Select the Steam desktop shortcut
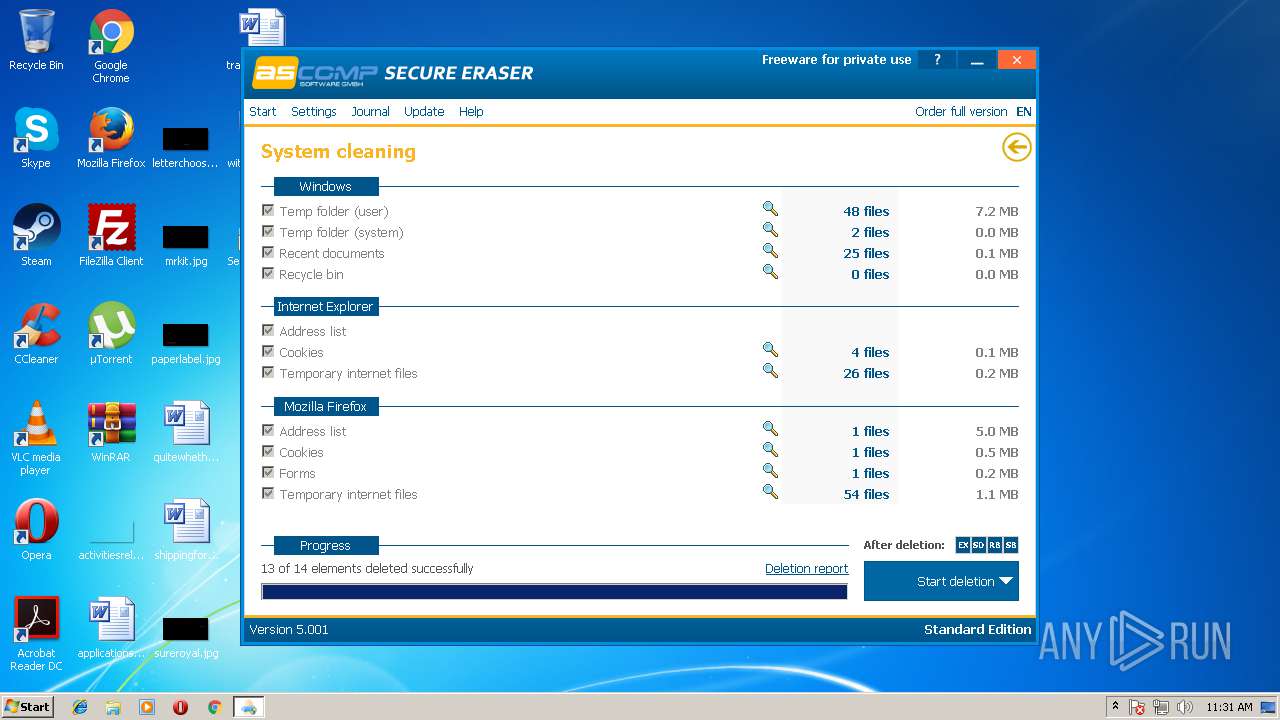The image size is (1280, 720). pyautogui.click(x=36, y=236)
